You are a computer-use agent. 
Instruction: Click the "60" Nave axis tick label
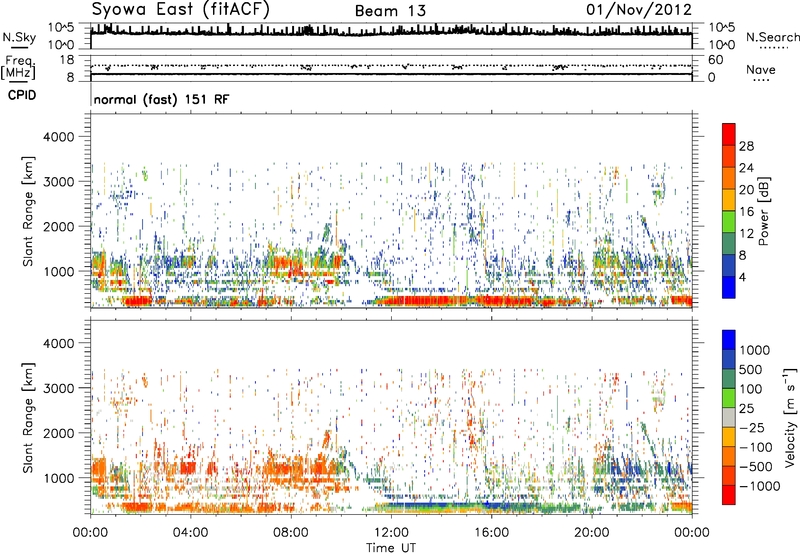(715, 60)
